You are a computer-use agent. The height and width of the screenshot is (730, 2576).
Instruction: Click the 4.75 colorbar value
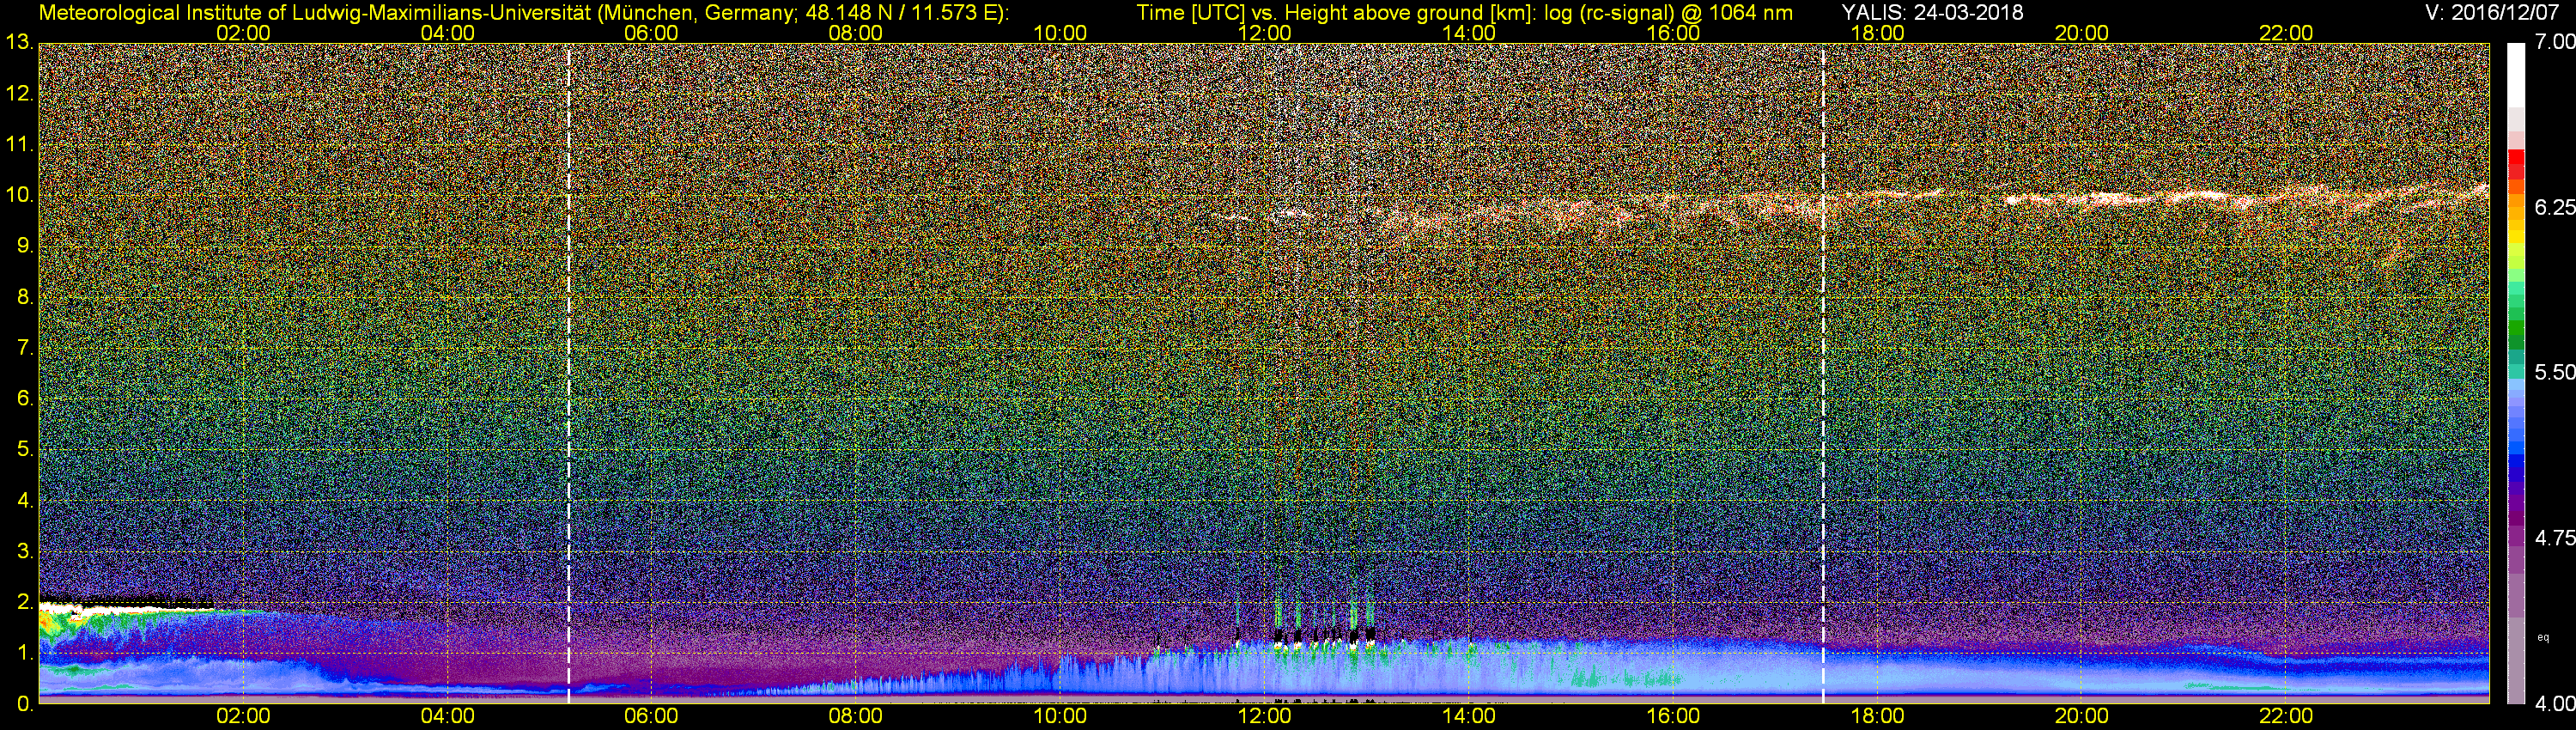pos(2555,538)
